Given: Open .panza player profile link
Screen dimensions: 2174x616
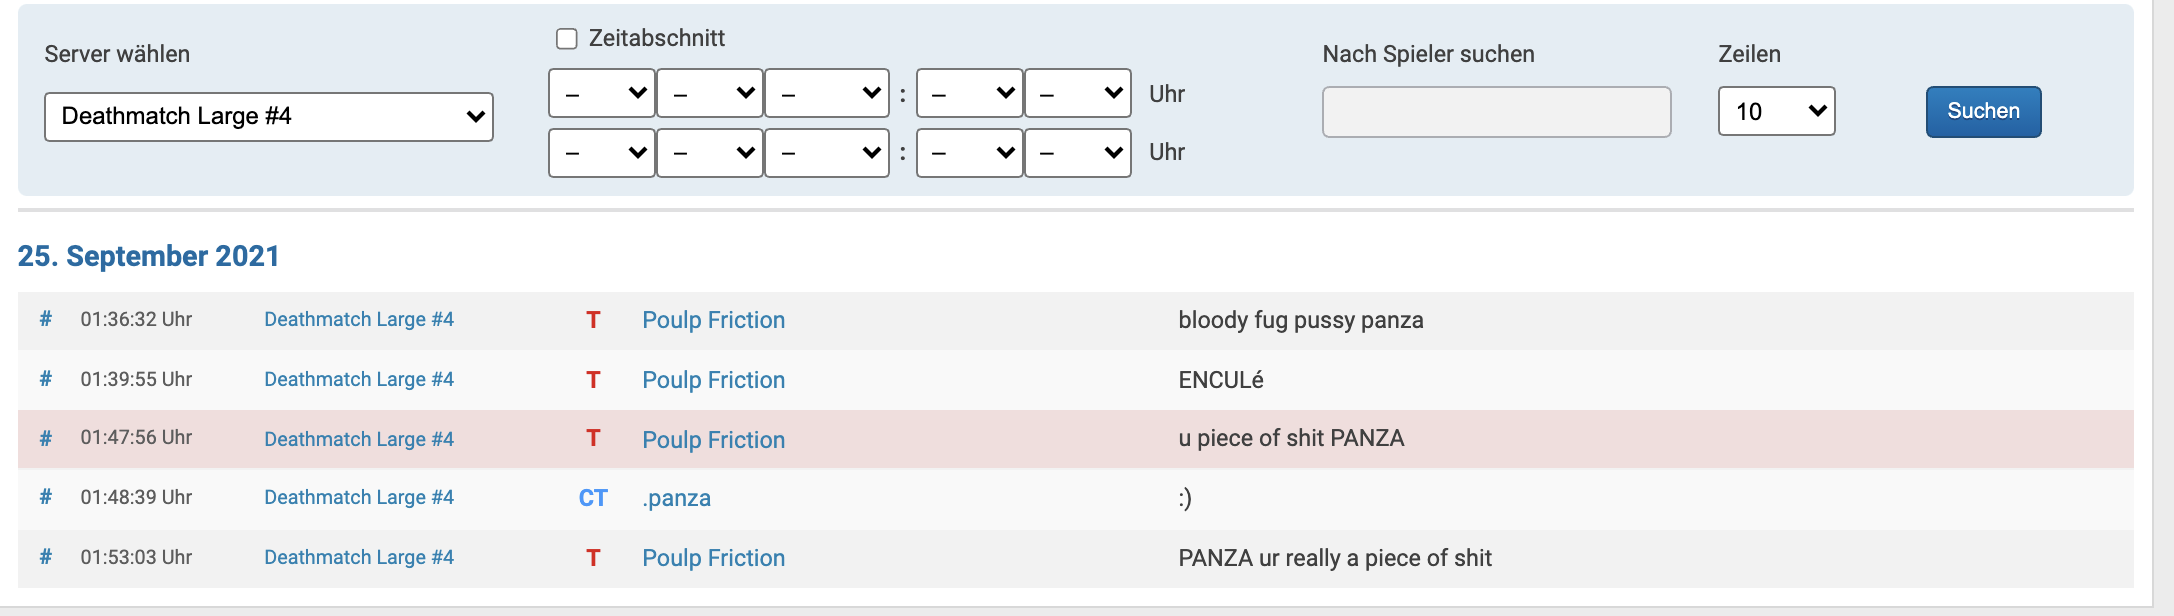Looking at the screenshot, I should (x=677, y=498).
